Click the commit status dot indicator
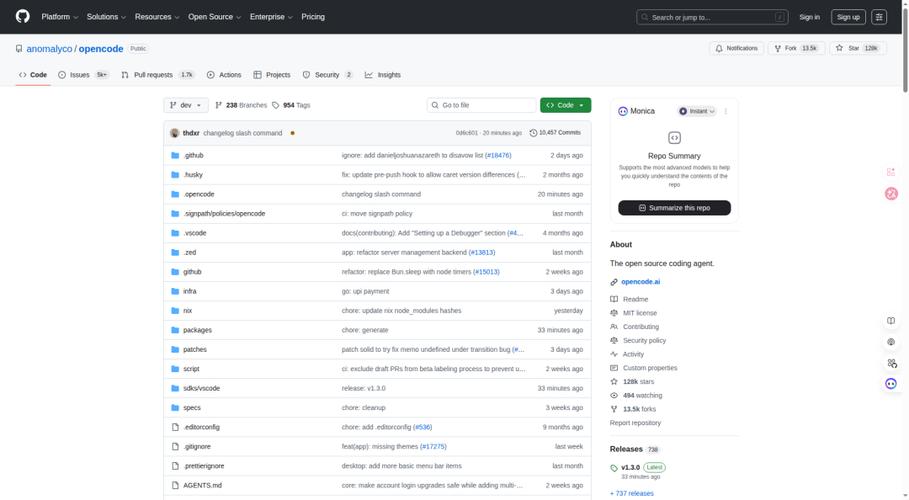 pos(292,133)
